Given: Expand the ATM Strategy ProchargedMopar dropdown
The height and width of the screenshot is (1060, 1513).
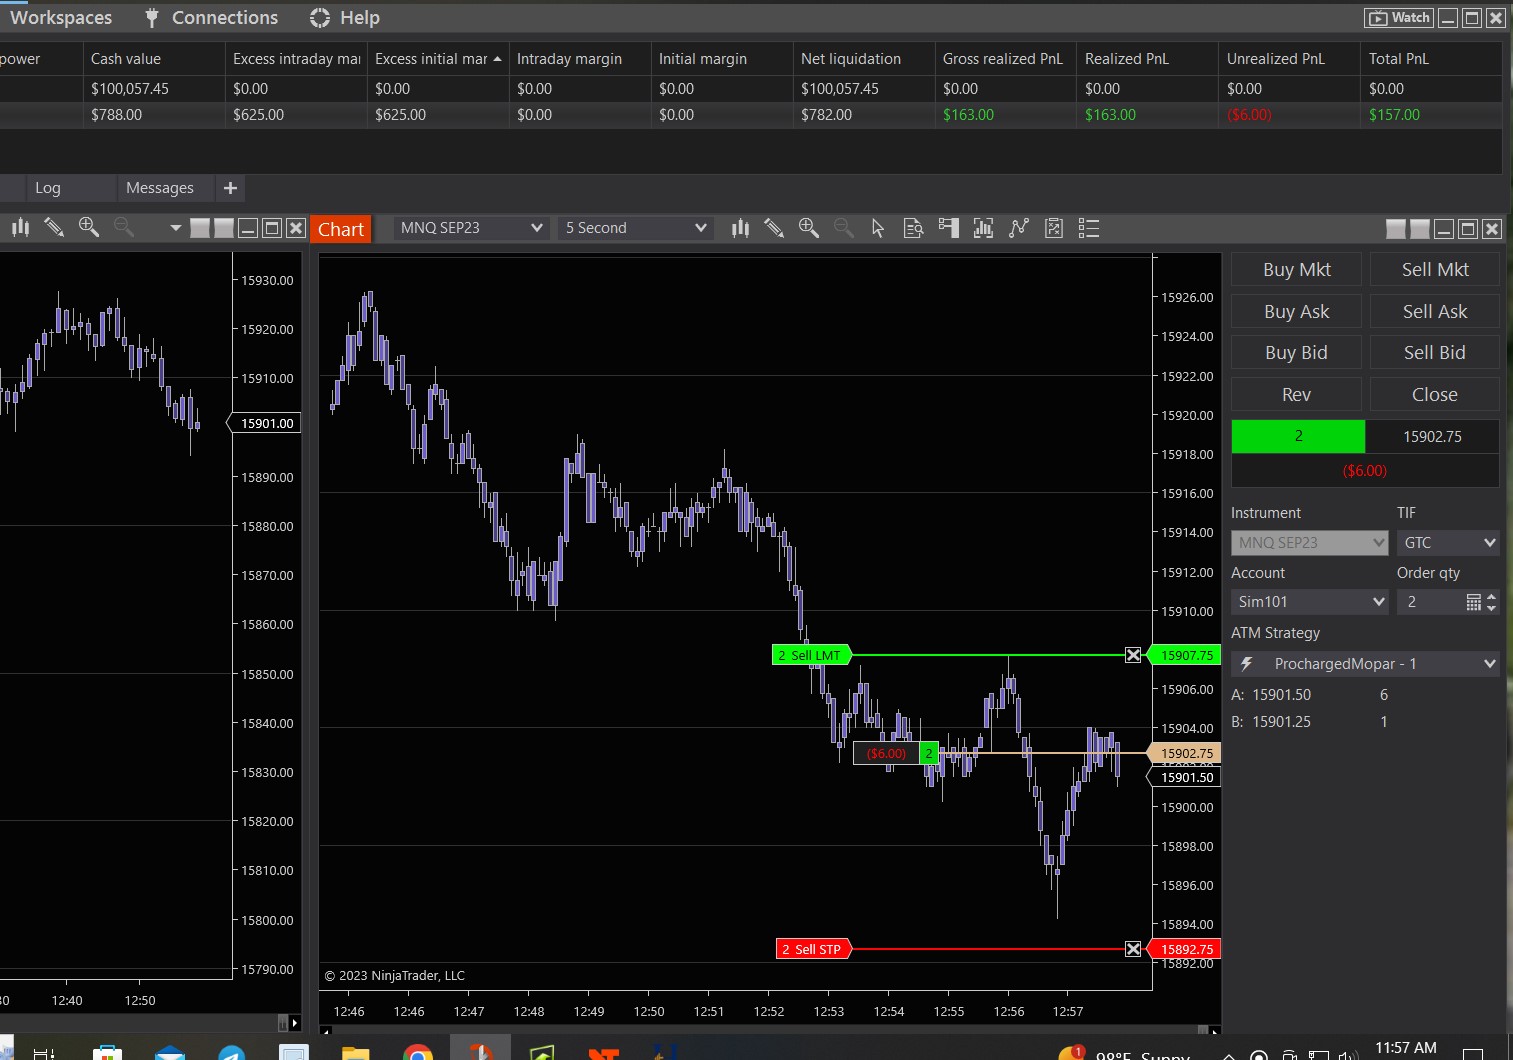Looking at the screenshot, I should 1365,664.
